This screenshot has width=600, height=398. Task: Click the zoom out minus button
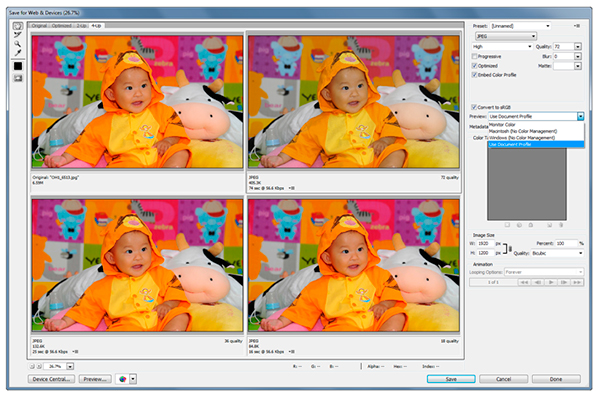point(32,366)
